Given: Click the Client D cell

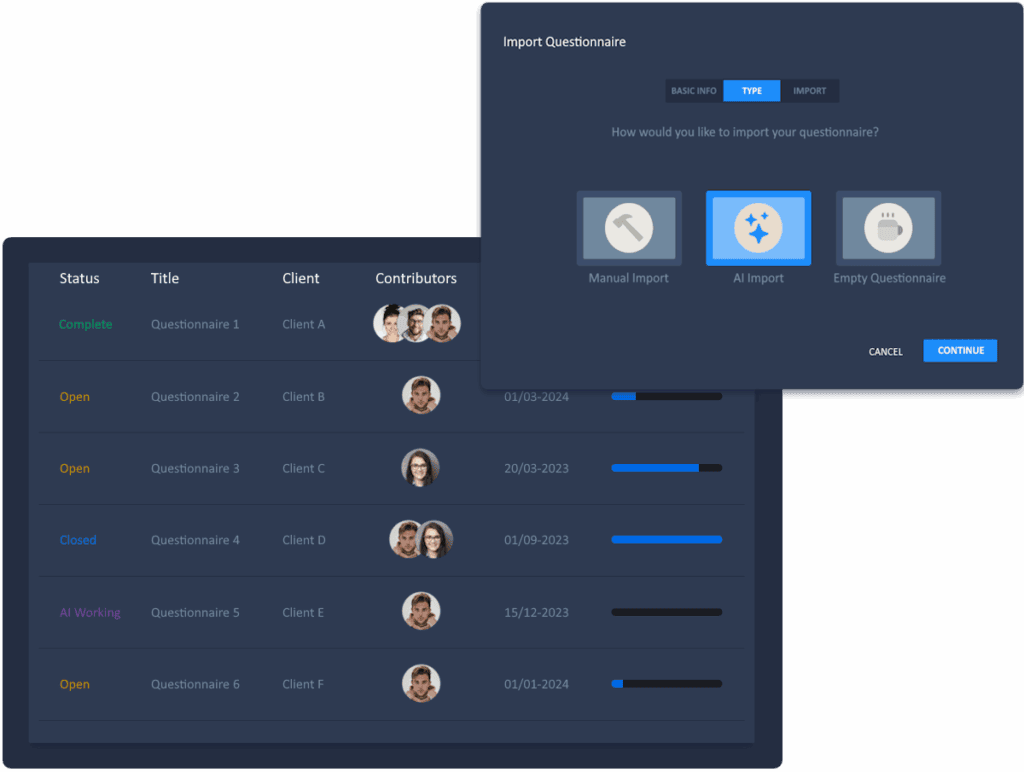Looking at the screenshot, I should (x=304, y=540).
